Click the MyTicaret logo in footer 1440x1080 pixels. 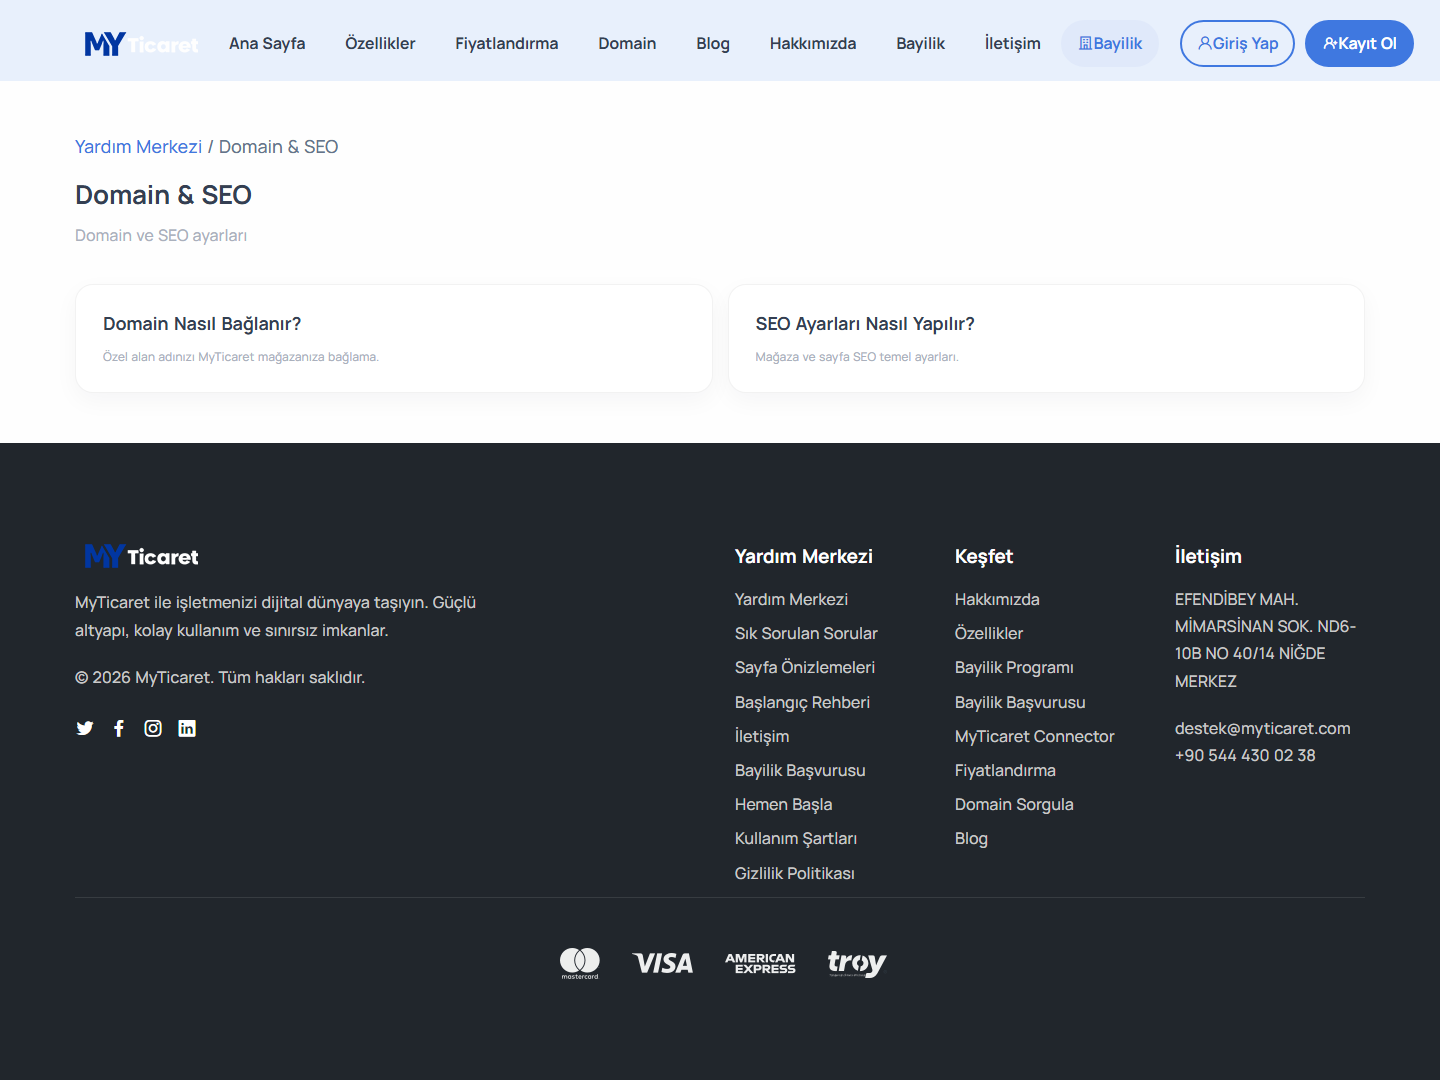pos(142,556)
